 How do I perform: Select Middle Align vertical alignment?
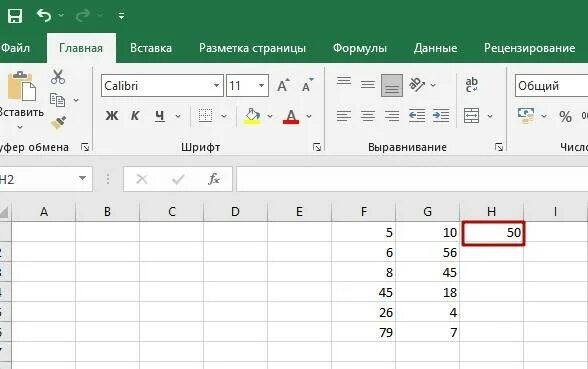click(x=368, y=85)
